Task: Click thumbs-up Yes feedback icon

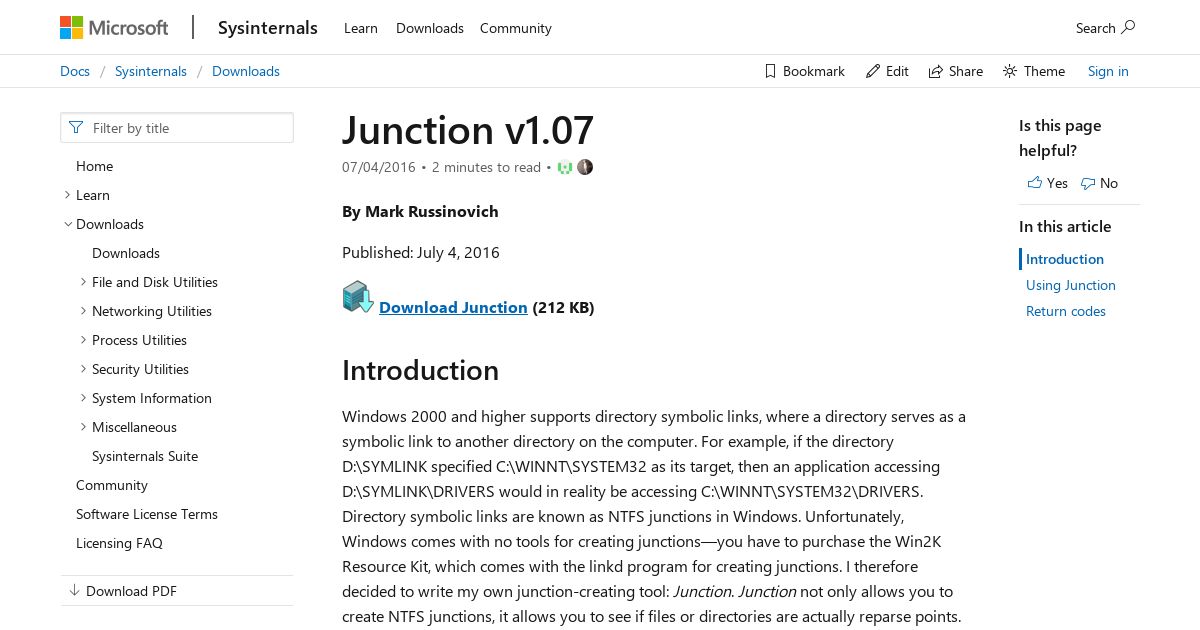Action: [x=1034, y=183]
